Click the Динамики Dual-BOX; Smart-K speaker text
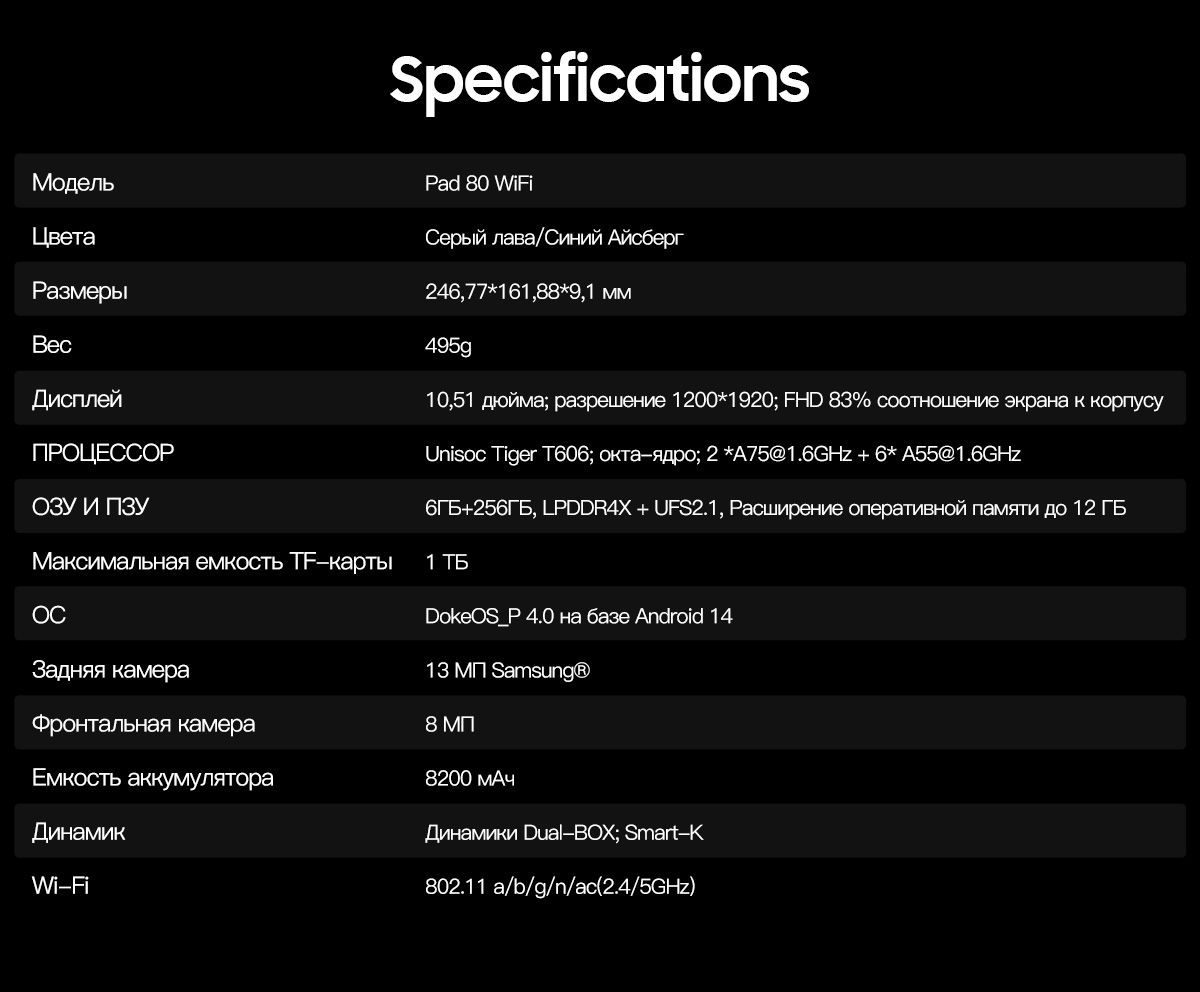The image size is (1200, 992). [564, 832]
